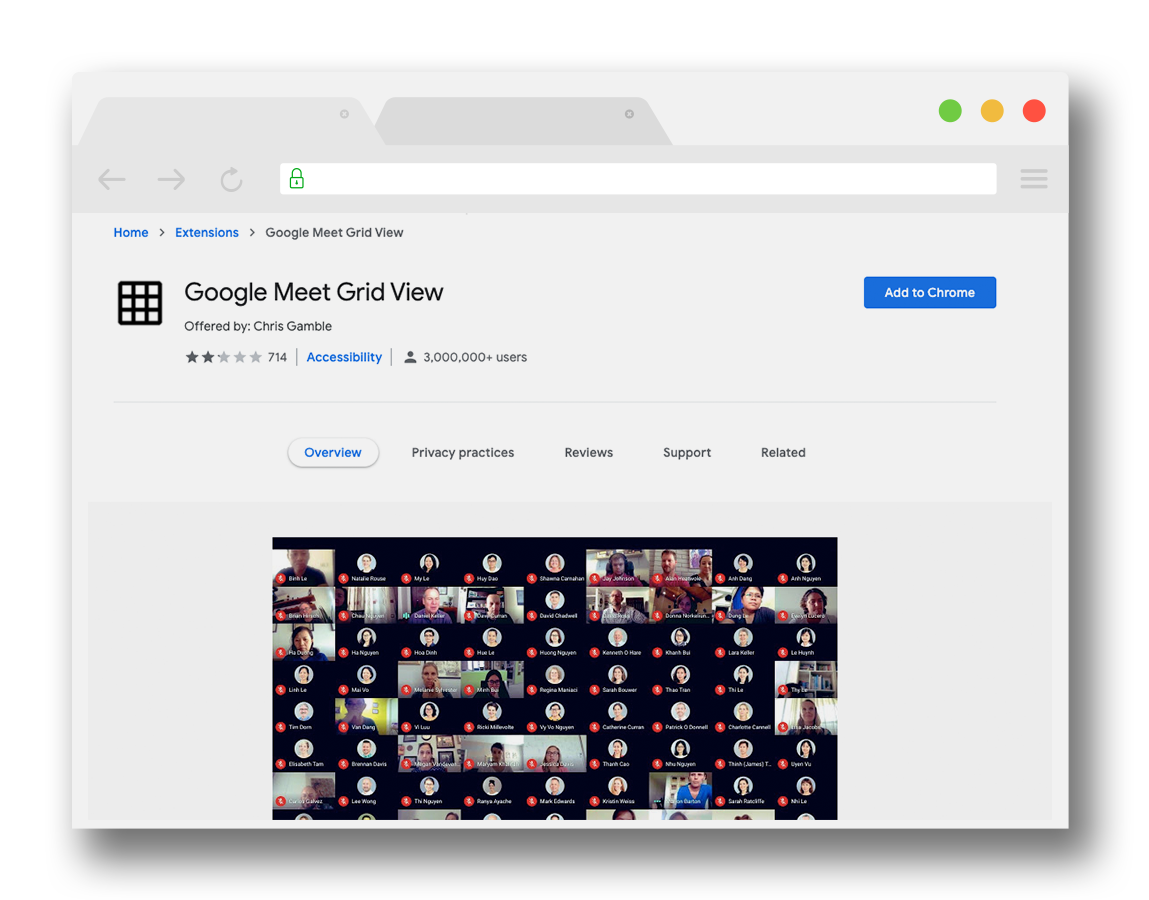This screenshot has width=1149, height=900.
Task: Switch to Privacy practices tab
Action: point(462,453)
